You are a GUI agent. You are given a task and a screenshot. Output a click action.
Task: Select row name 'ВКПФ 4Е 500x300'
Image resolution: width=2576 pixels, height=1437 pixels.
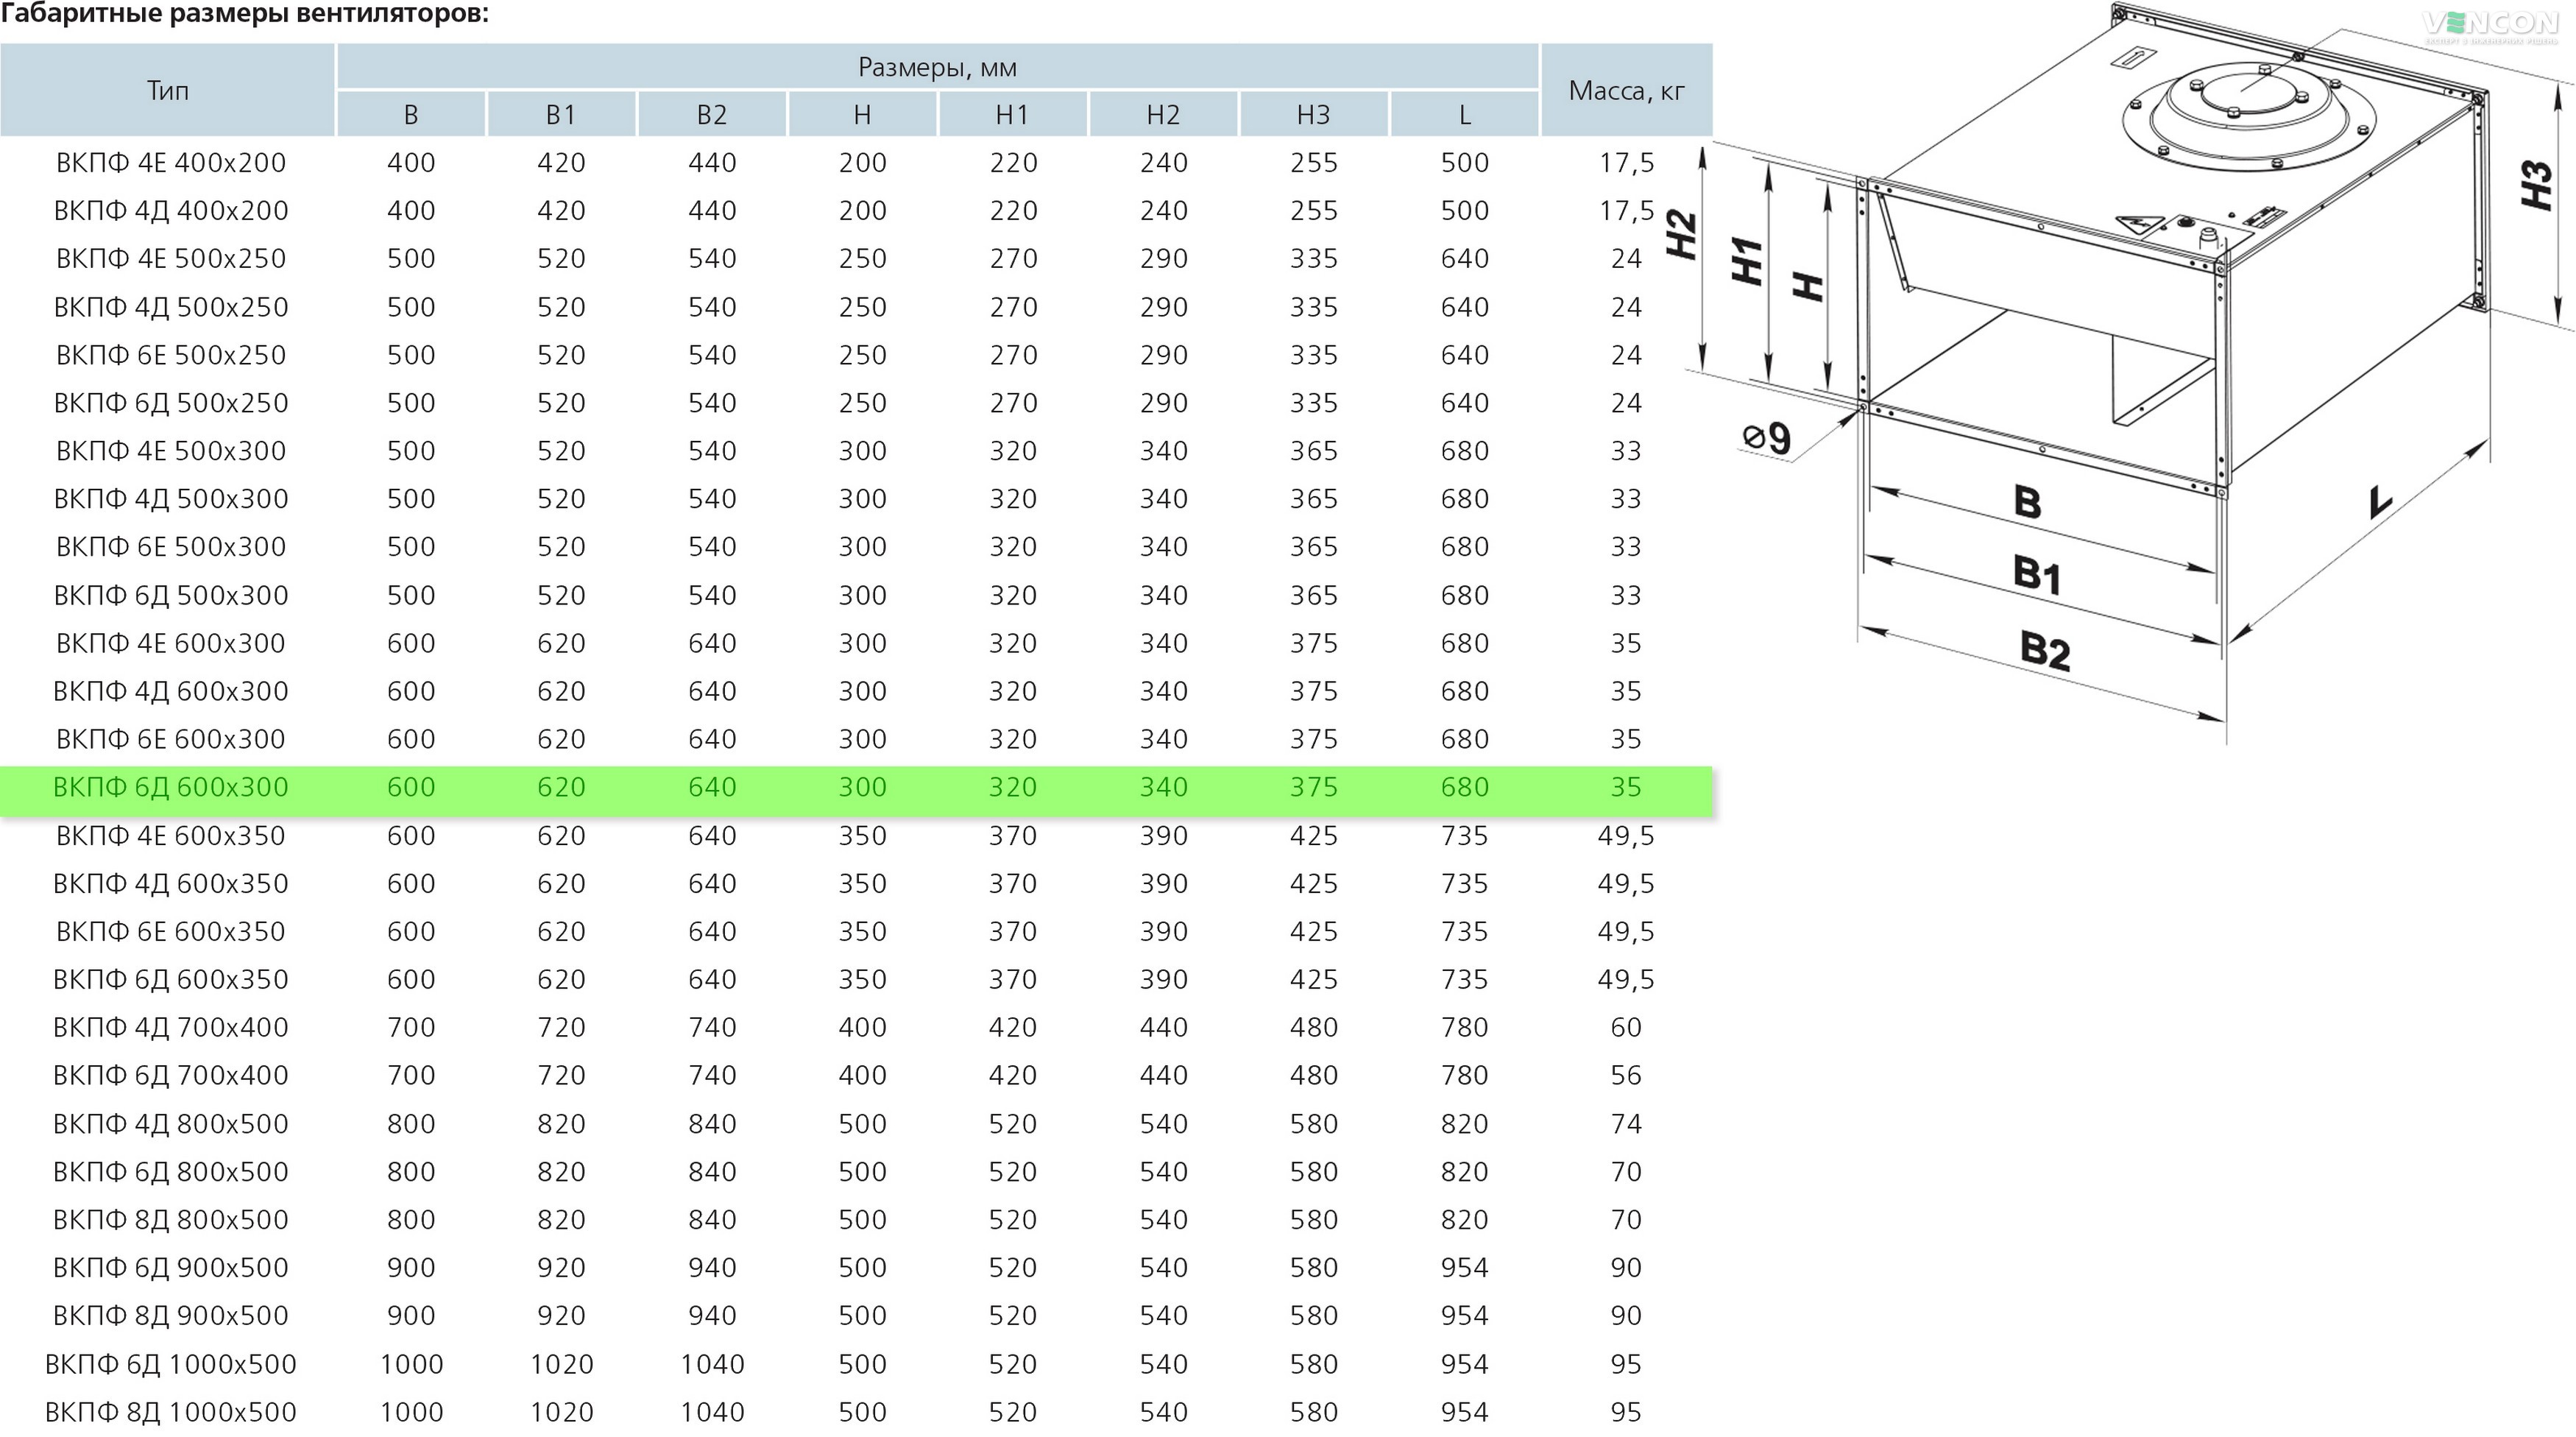[x=170, y=450]
